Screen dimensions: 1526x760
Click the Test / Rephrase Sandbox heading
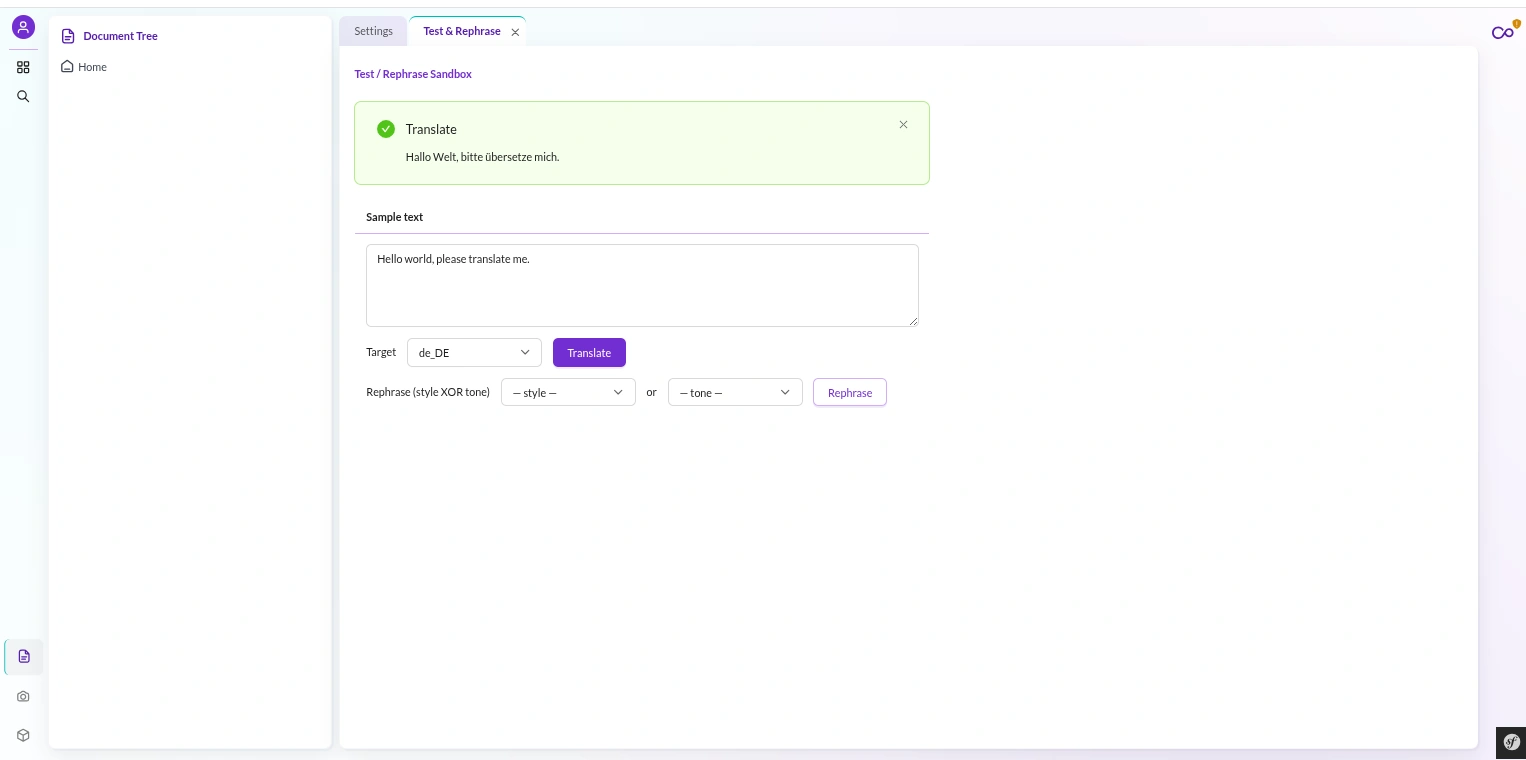tap(413, 74)
